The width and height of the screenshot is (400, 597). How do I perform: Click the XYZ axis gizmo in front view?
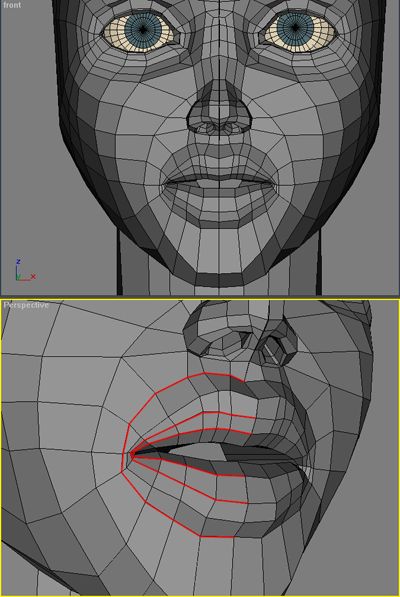click(24, 270)
